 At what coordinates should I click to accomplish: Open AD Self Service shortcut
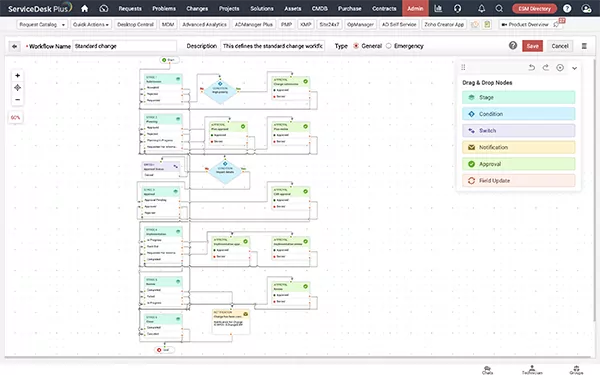point(399,24)
